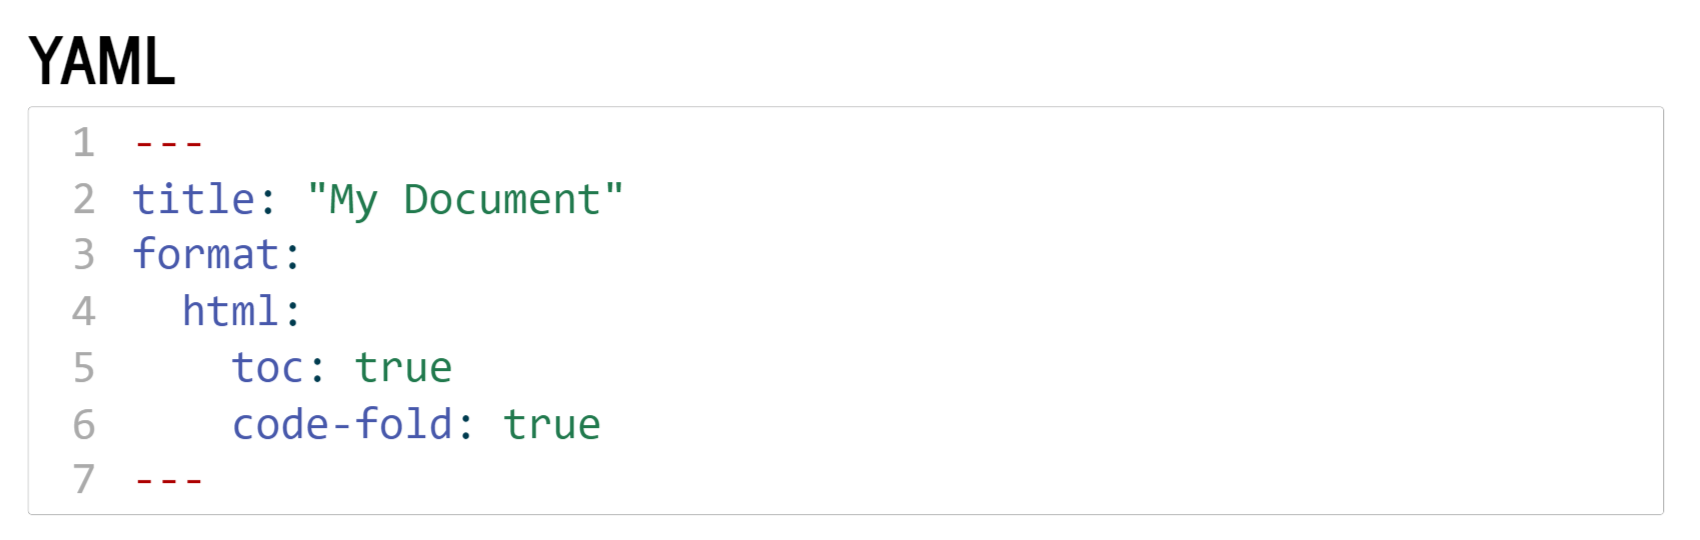The width and height of the screenshot is (1700, 540).
Task: Click line number 5 in gutter
Action: (x=84, y=368)
